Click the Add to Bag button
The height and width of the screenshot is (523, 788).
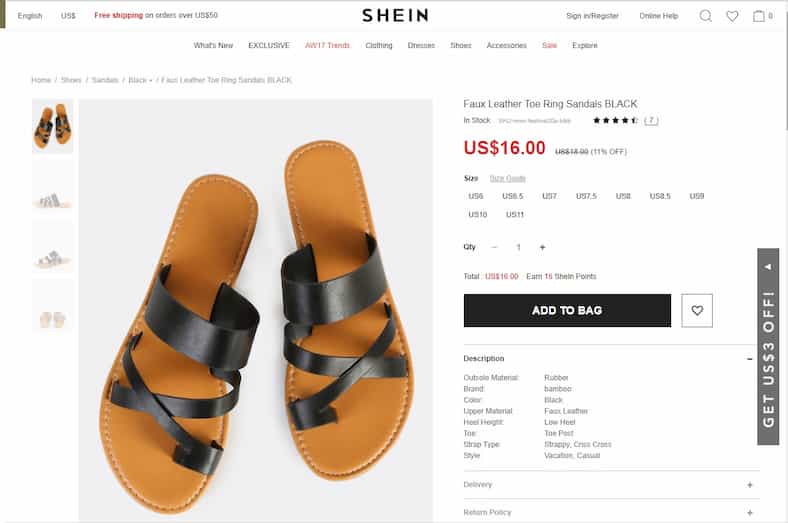point(567,310)
